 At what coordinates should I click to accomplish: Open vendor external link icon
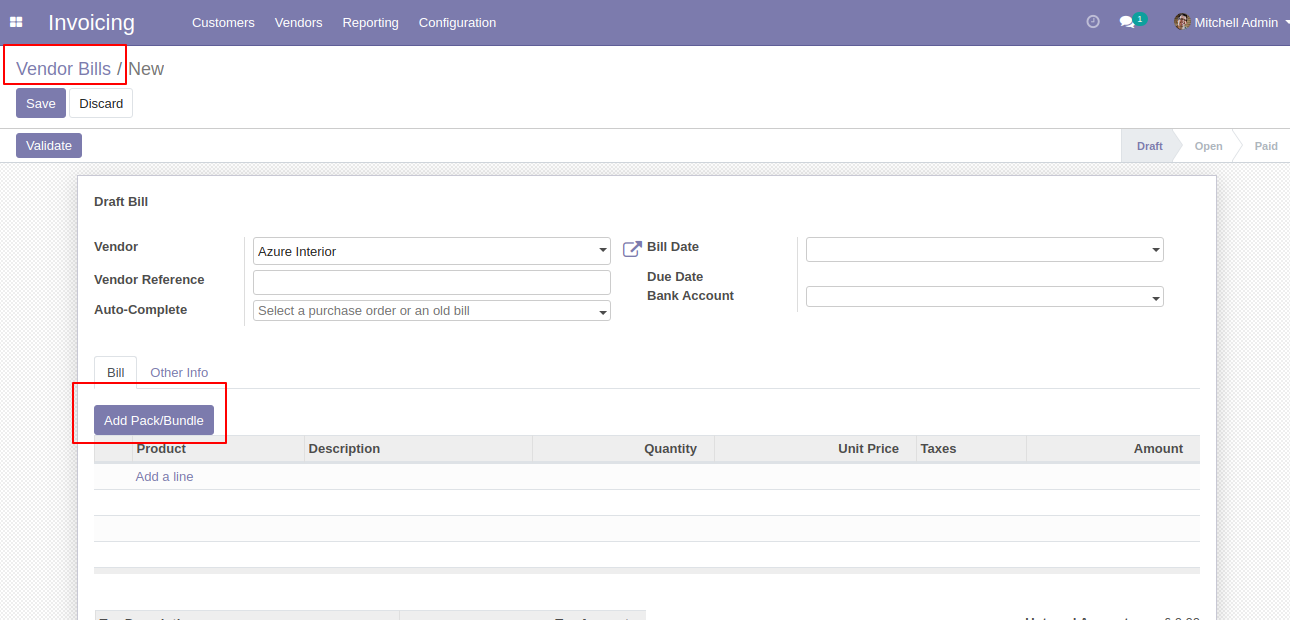click(x=632, y=248)
